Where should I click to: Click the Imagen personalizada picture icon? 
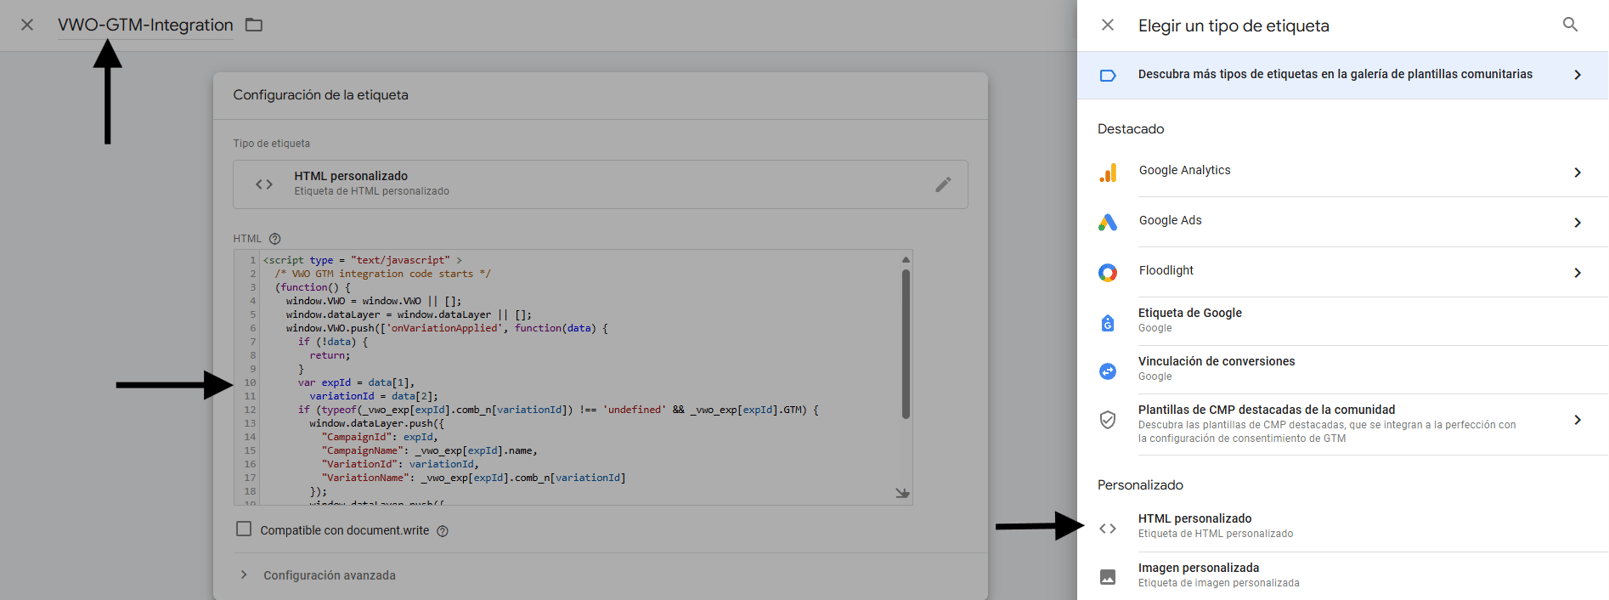(1108, 577)
